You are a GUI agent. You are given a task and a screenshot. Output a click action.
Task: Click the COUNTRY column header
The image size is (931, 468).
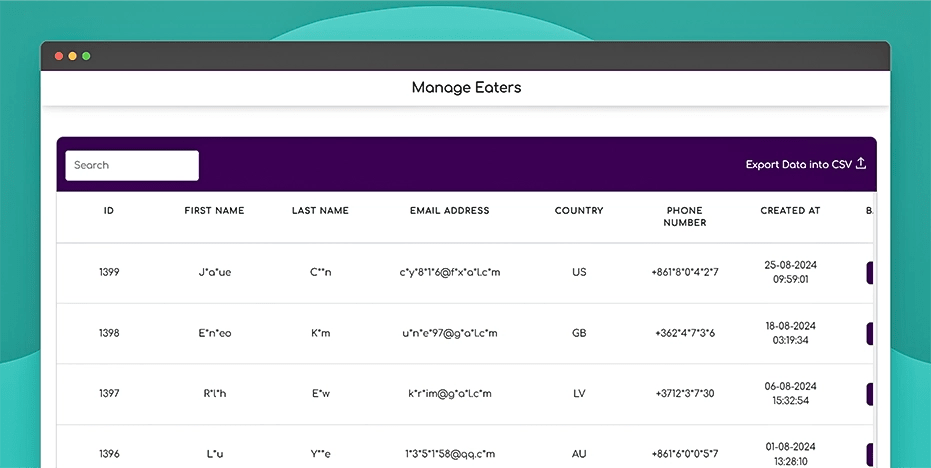tap(579, 210)
